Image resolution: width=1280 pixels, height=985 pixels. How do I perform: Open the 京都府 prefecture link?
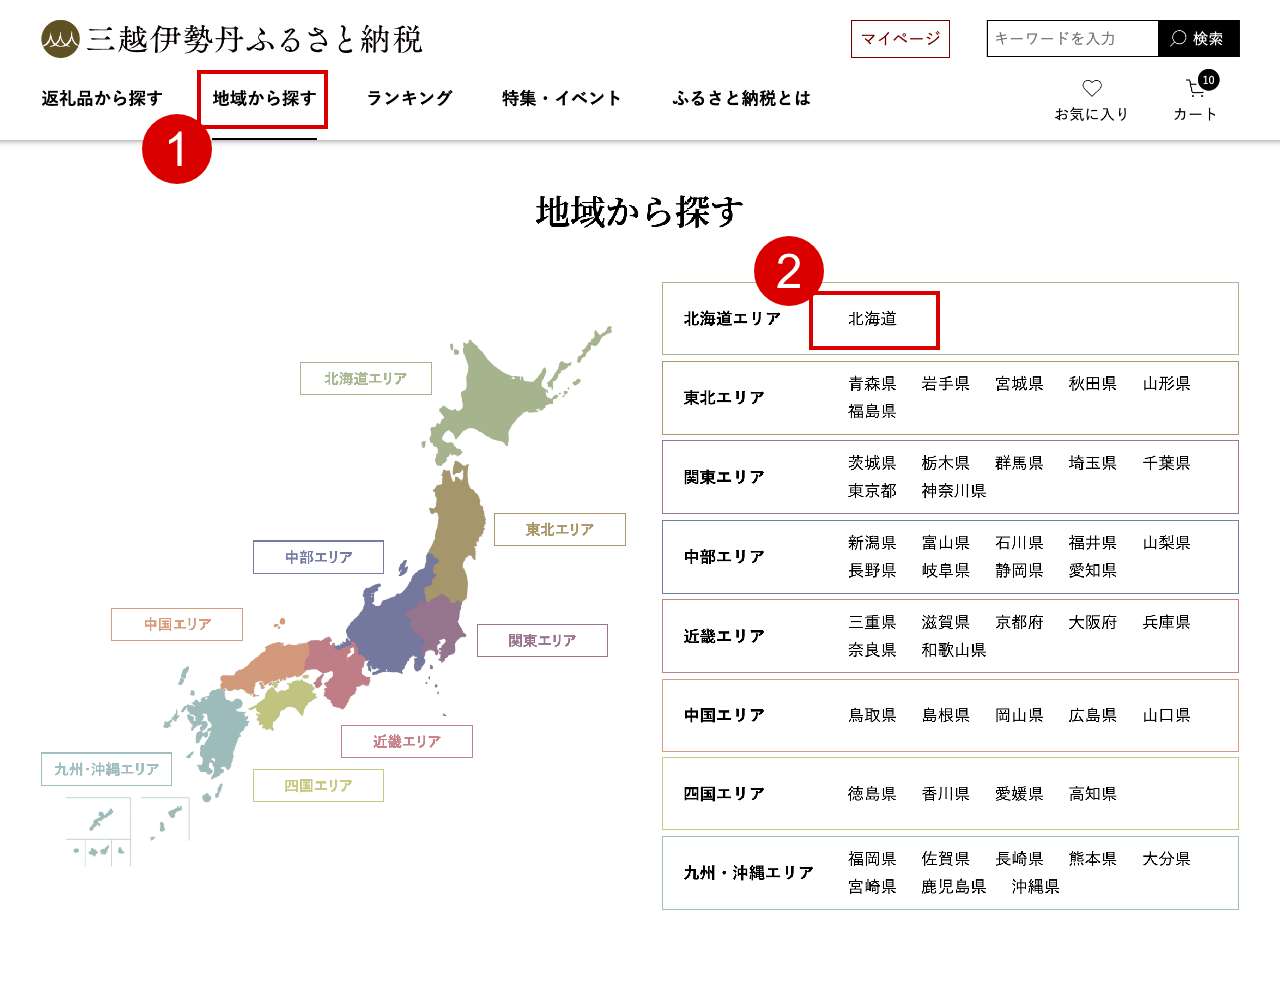pos(1019,622)
